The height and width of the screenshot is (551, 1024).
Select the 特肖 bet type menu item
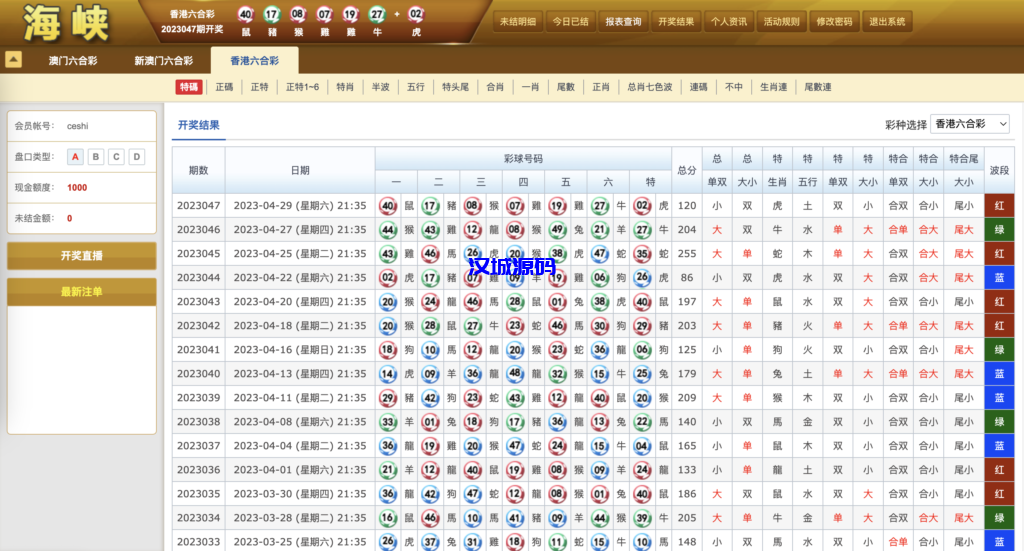click(345, 88)
